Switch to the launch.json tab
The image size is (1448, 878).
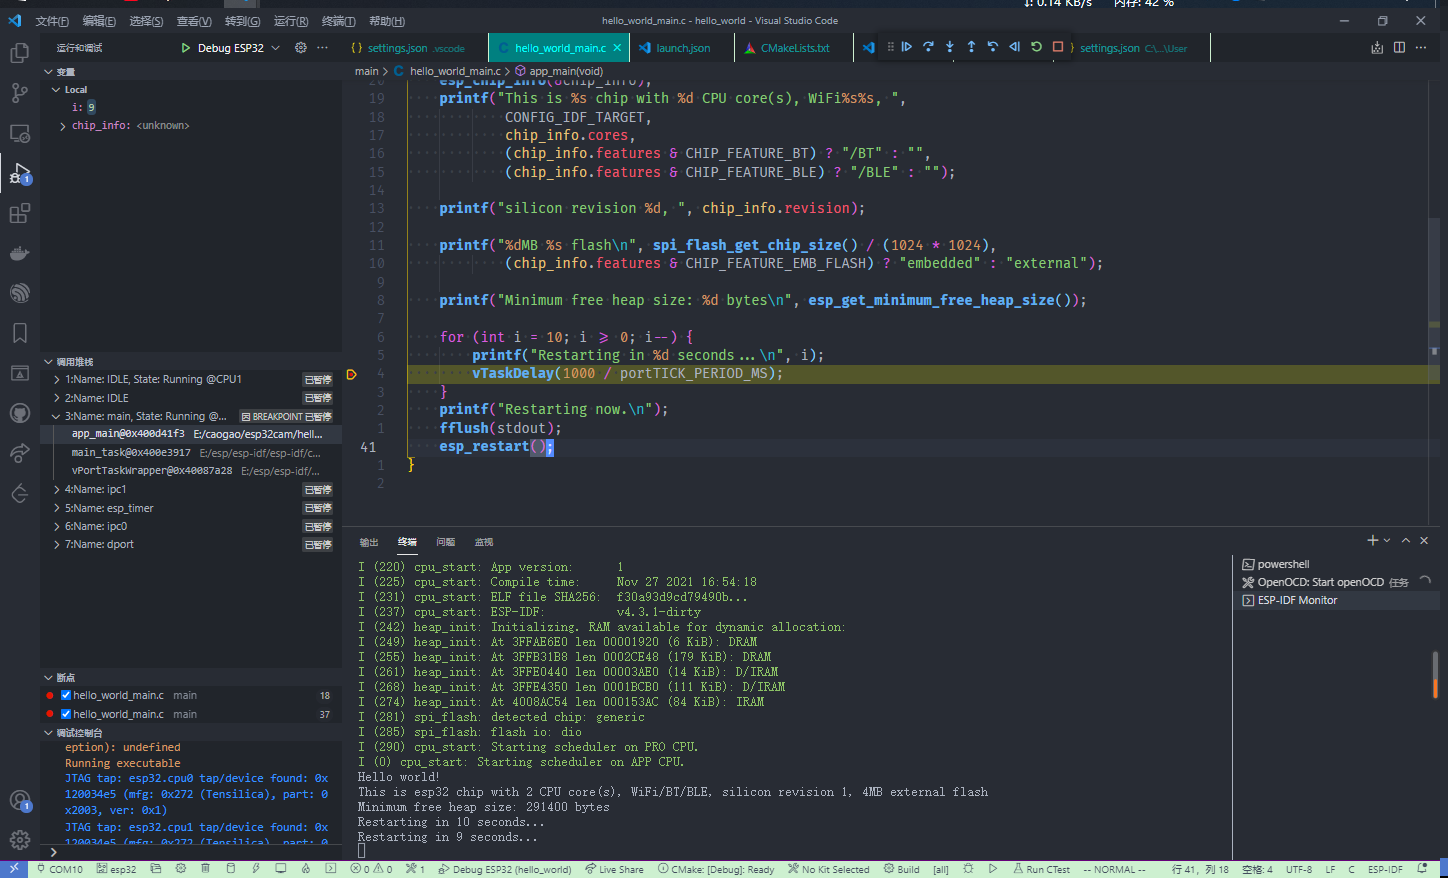682,48
